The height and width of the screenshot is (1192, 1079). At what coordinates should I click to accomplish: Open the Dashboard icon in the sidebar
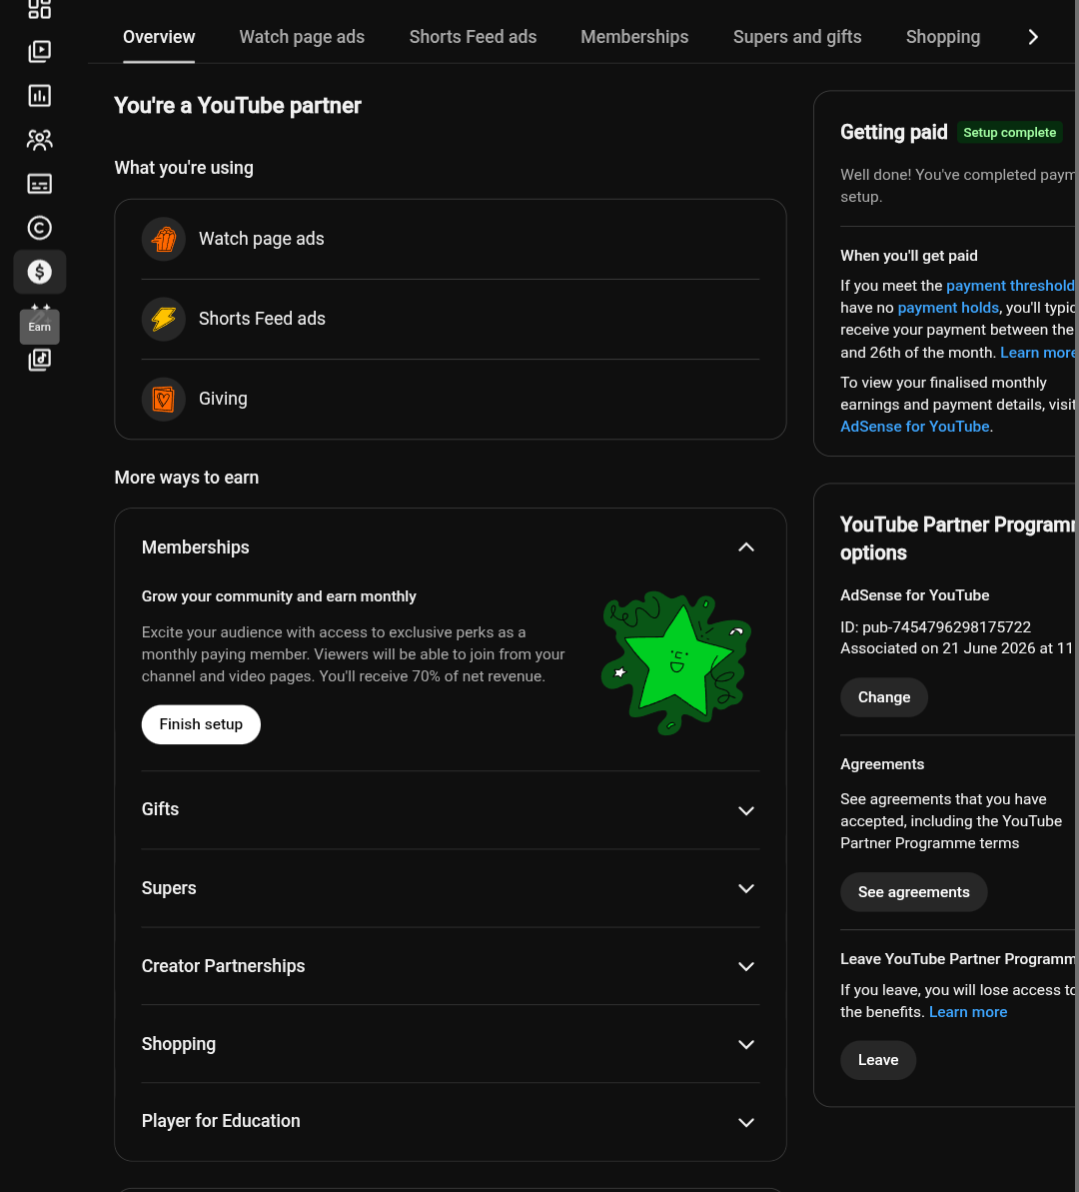pos(40,9)
